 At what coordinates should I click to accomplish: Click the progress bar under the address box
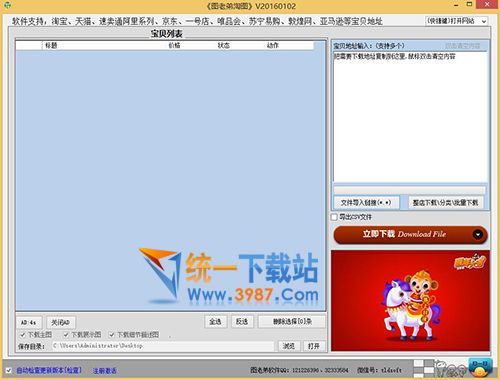point(410,190)
